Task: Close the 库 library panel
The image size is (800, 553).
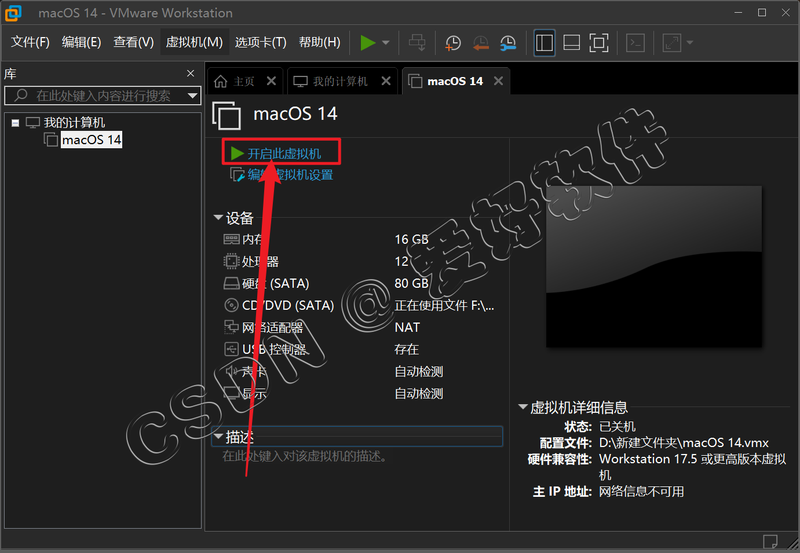Action: 191,73
